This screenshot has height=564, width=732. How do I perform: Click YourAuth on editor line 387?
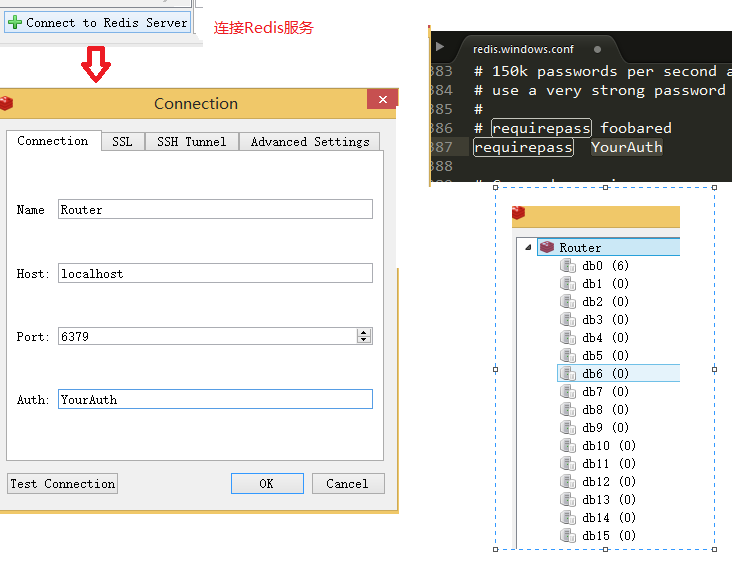tap(626, 147)
